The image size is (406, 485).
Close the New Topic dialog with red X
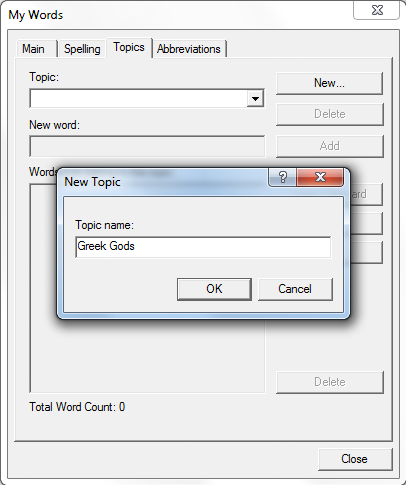[x=320, y=177]
